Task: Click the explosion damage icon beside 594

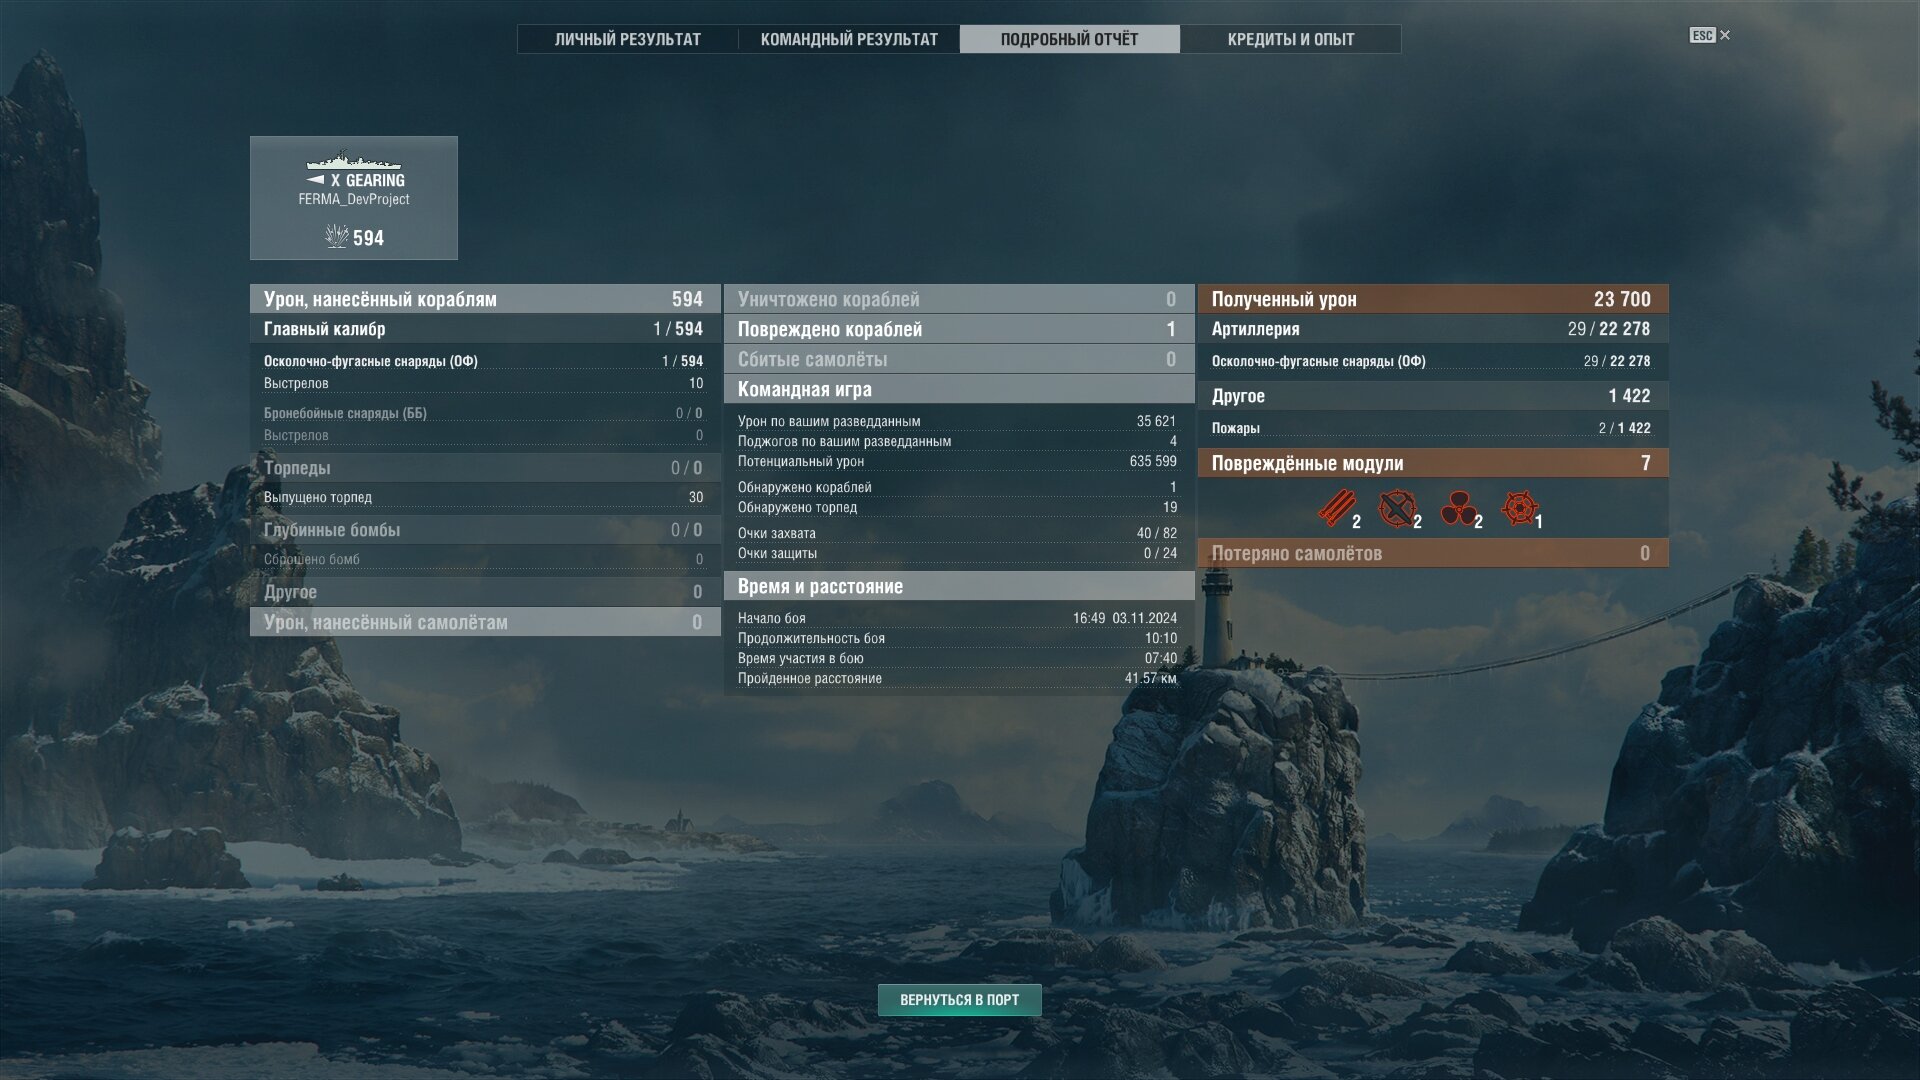Action: (x=337, y=236)
